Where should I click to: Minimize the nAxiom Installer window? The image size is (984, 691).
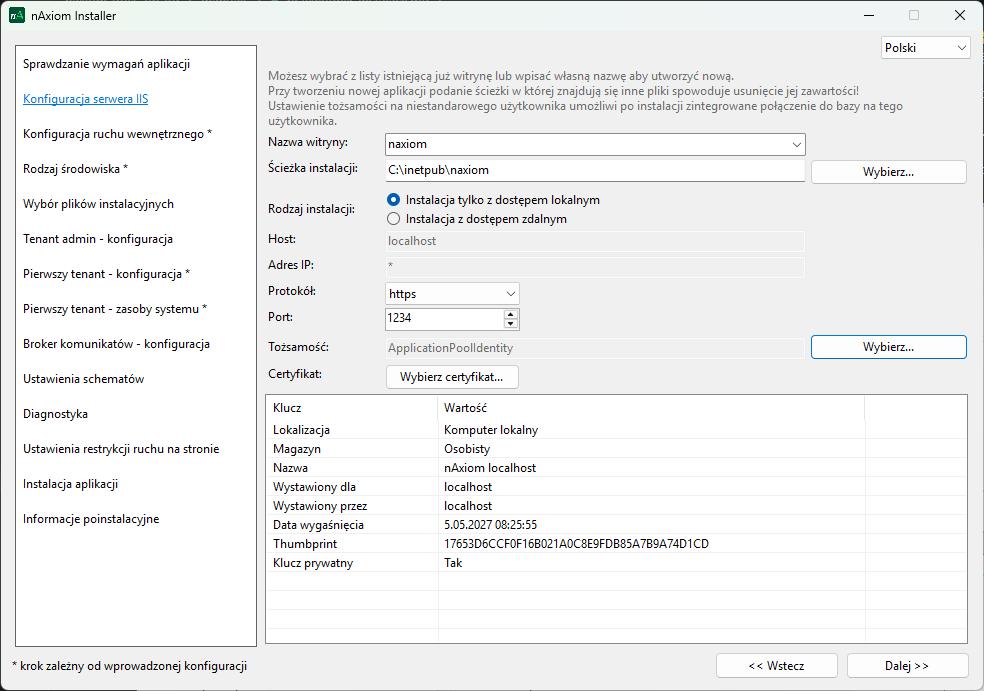[869, 16]
